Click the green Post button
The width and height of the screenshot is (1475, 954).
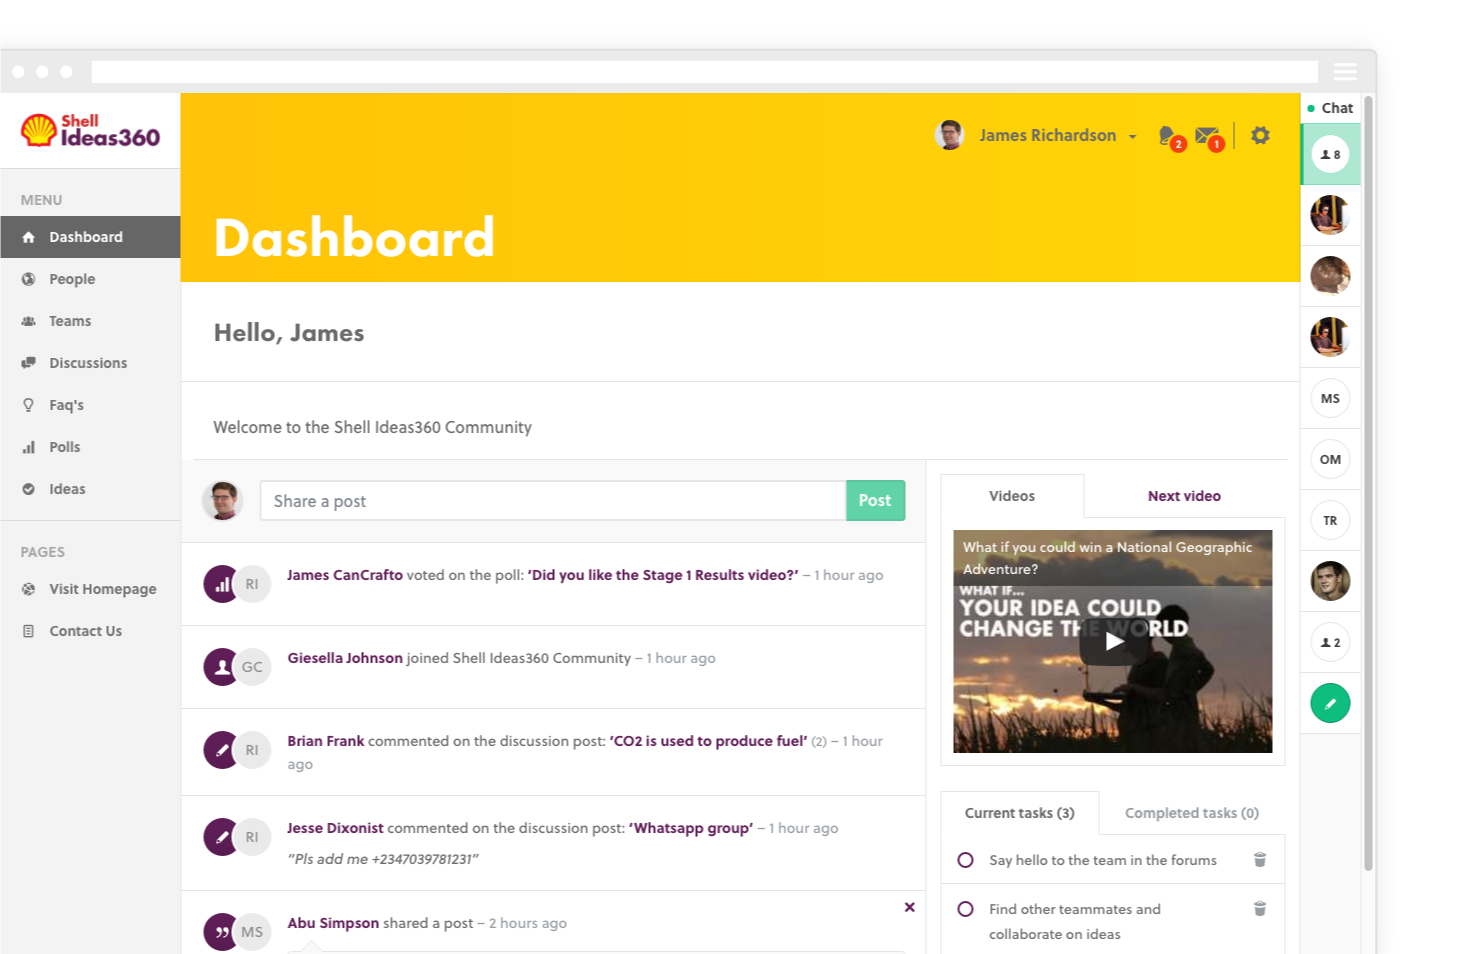(875, 501)
